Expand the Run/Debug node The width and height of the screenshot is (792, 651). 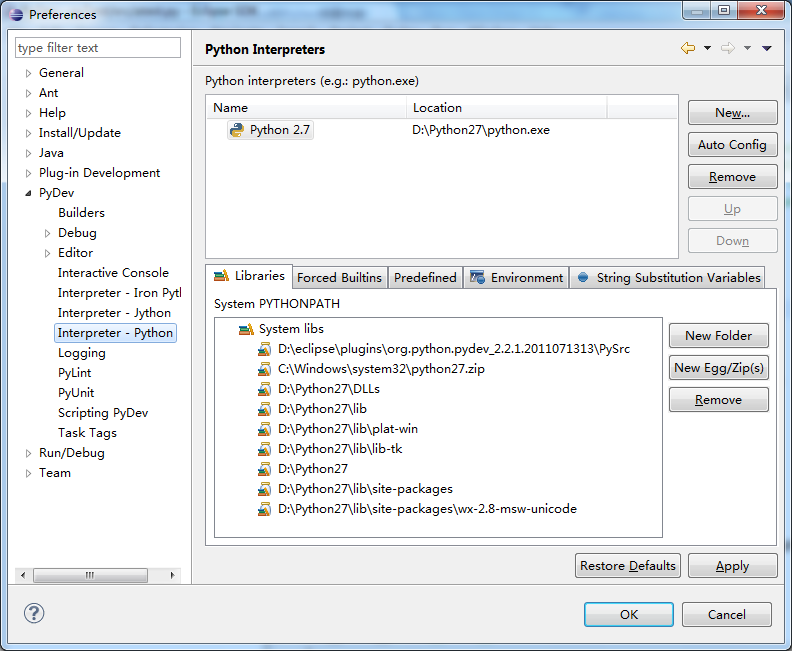(28, 454)
